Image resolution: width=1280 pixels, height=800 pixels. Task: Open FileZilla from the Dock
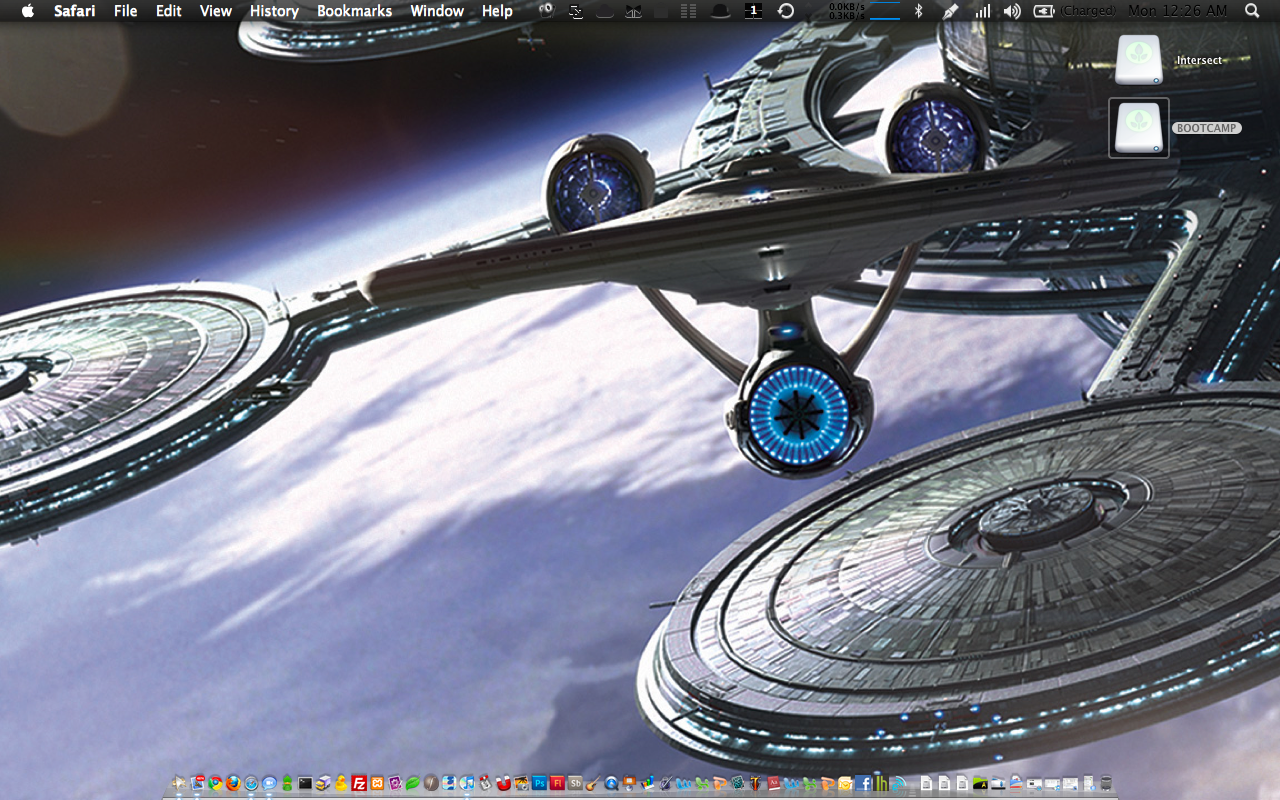coord(359,783)
